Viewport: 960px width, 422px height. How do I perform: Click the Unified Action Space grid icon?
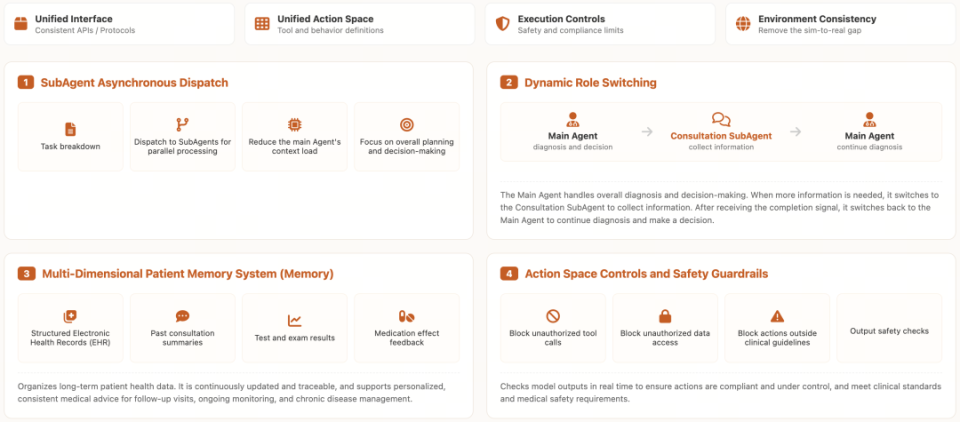click(262, 24)
